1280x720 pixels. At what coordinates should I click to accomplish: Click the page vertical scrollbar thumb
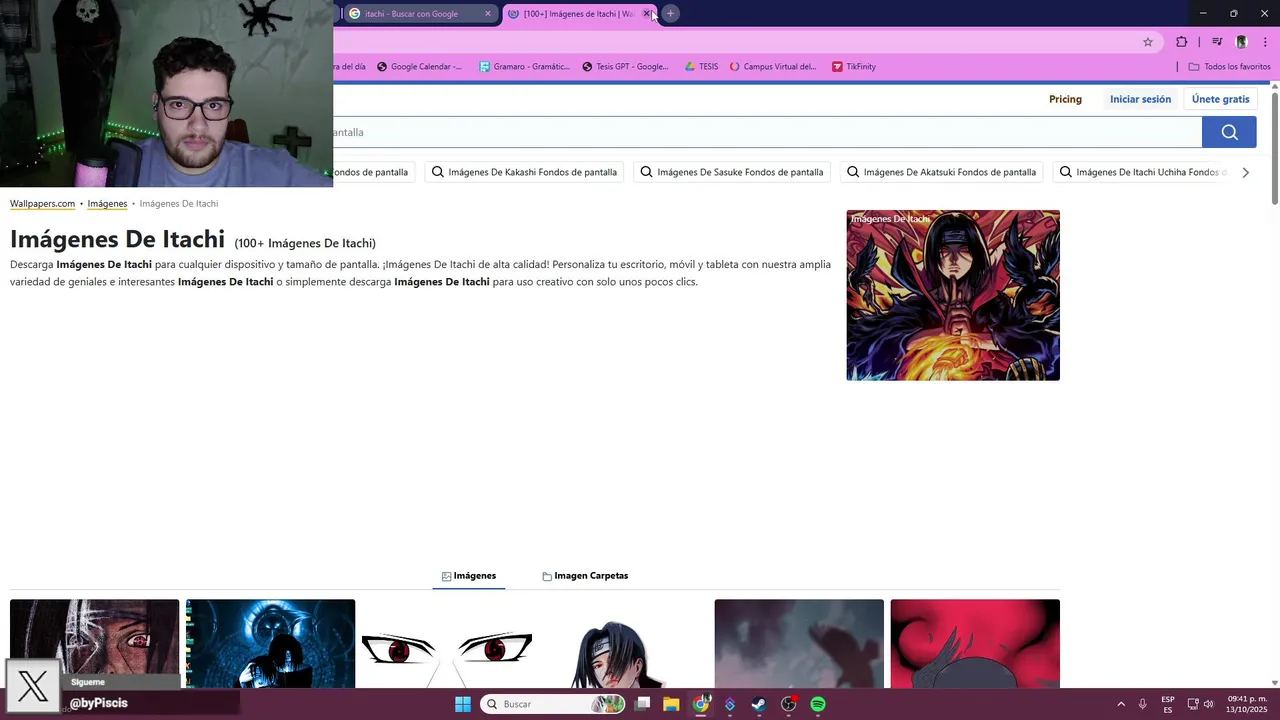tap(1275, 148)
